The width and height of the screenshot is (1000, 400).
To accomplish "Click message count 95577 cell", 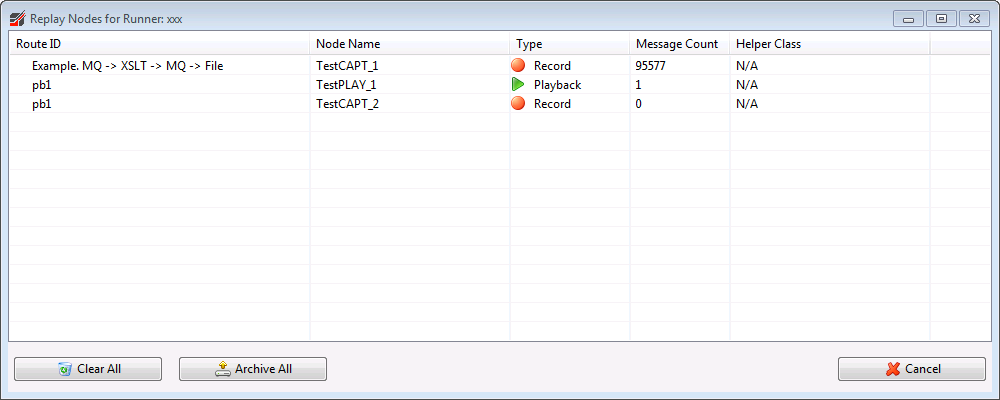I will tap(654, 66).
